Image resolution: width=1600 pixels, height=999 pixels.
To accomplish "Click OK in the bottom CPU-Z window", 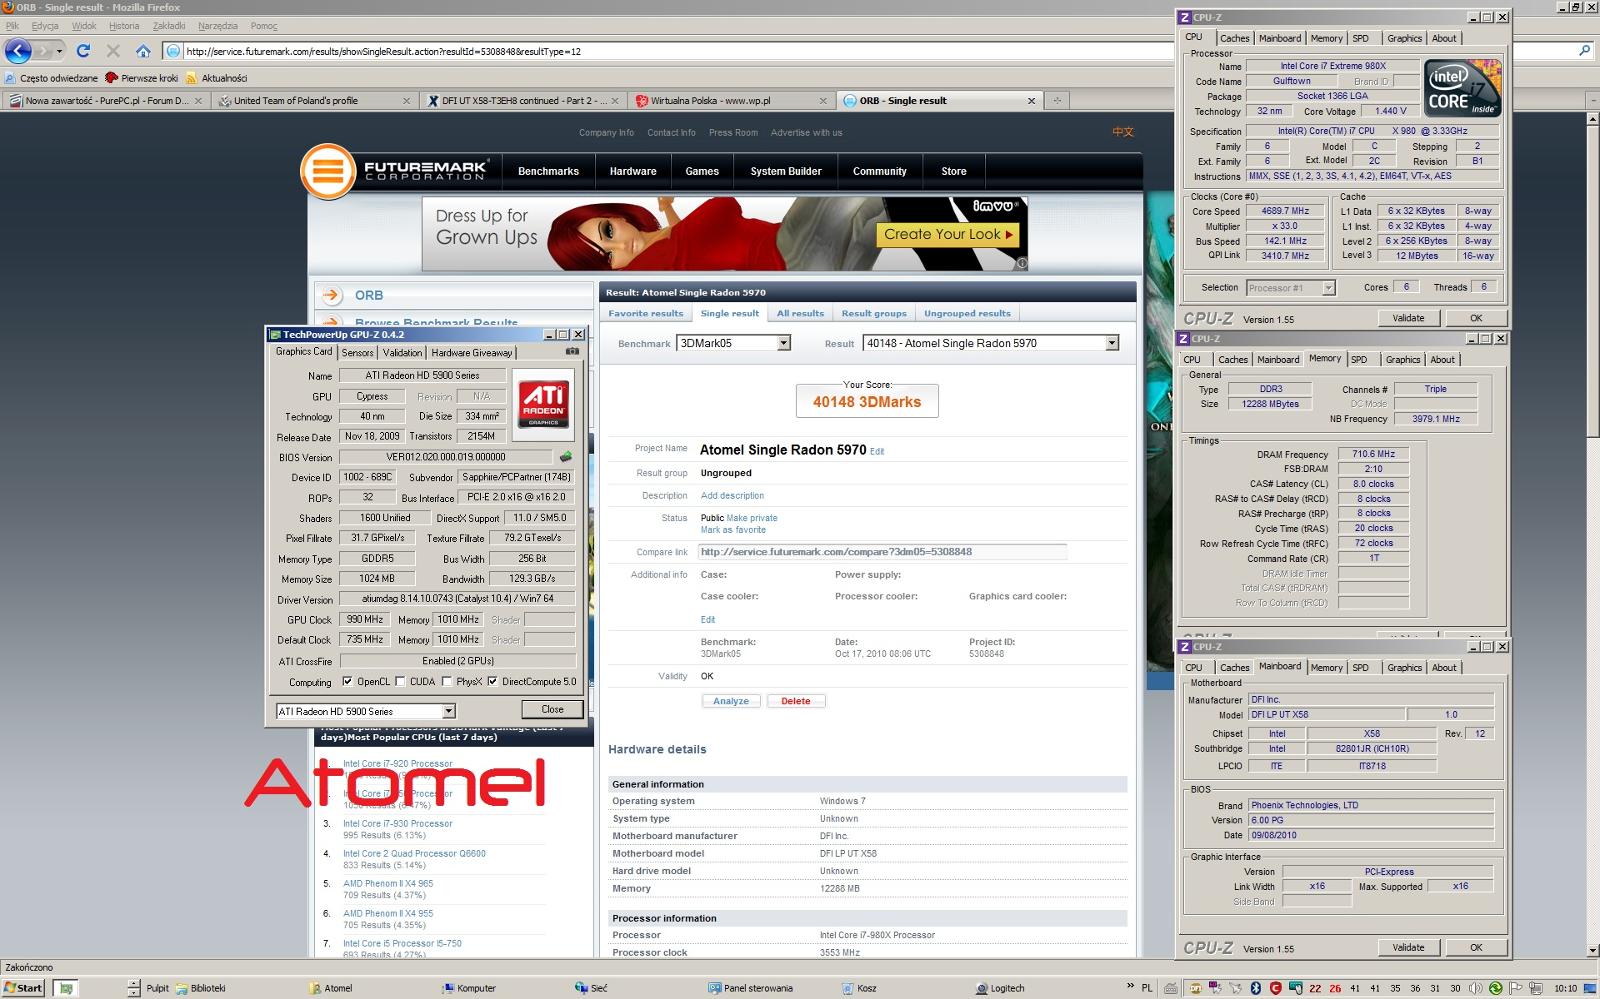I will pyautogui.click(x=1476, y=947).
